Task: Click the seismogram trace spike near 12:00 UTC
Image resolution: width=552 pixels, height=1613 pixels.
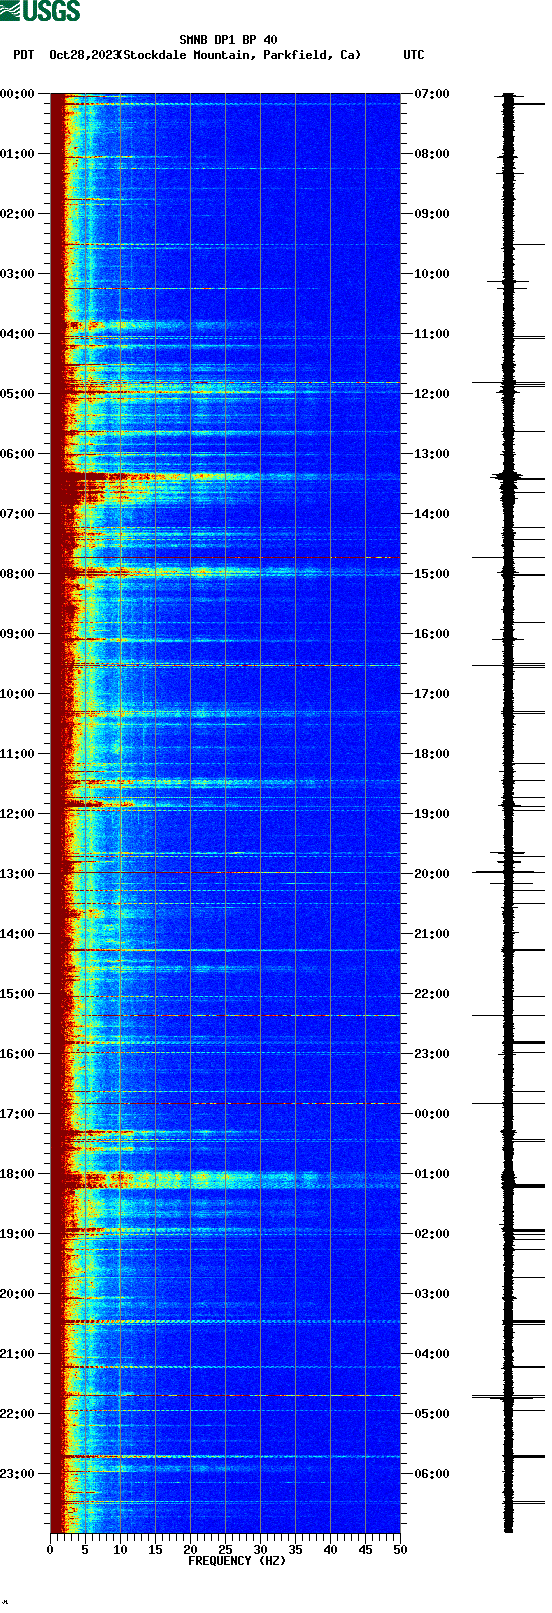Action: pos(509,383)
